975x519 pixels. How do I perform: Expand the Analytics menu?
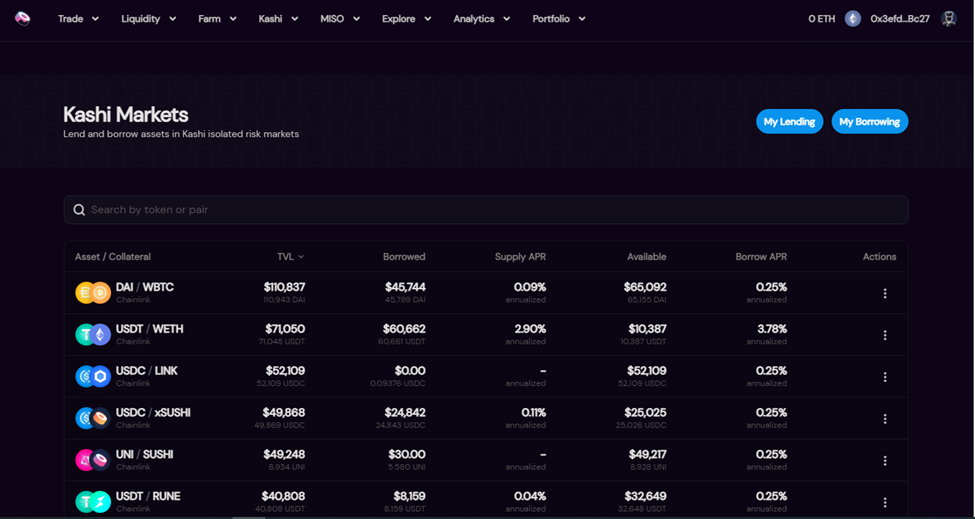tap(482, 19)
